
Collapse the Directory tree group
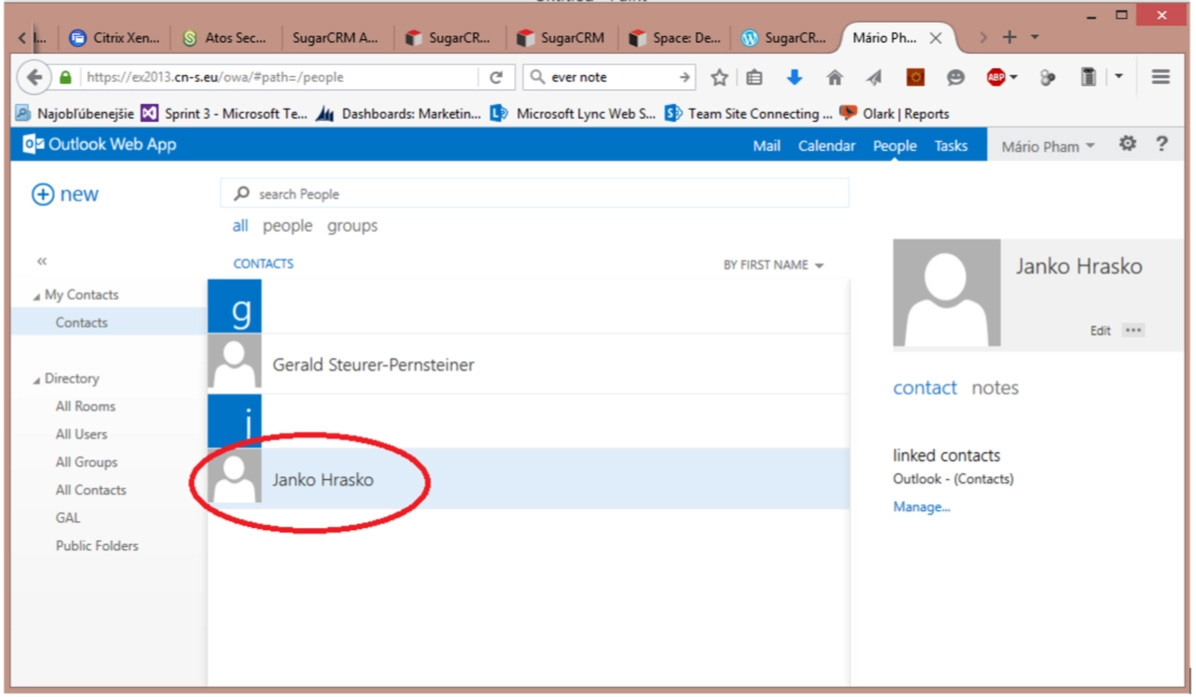pyautogui.click(x=37, y=380)
